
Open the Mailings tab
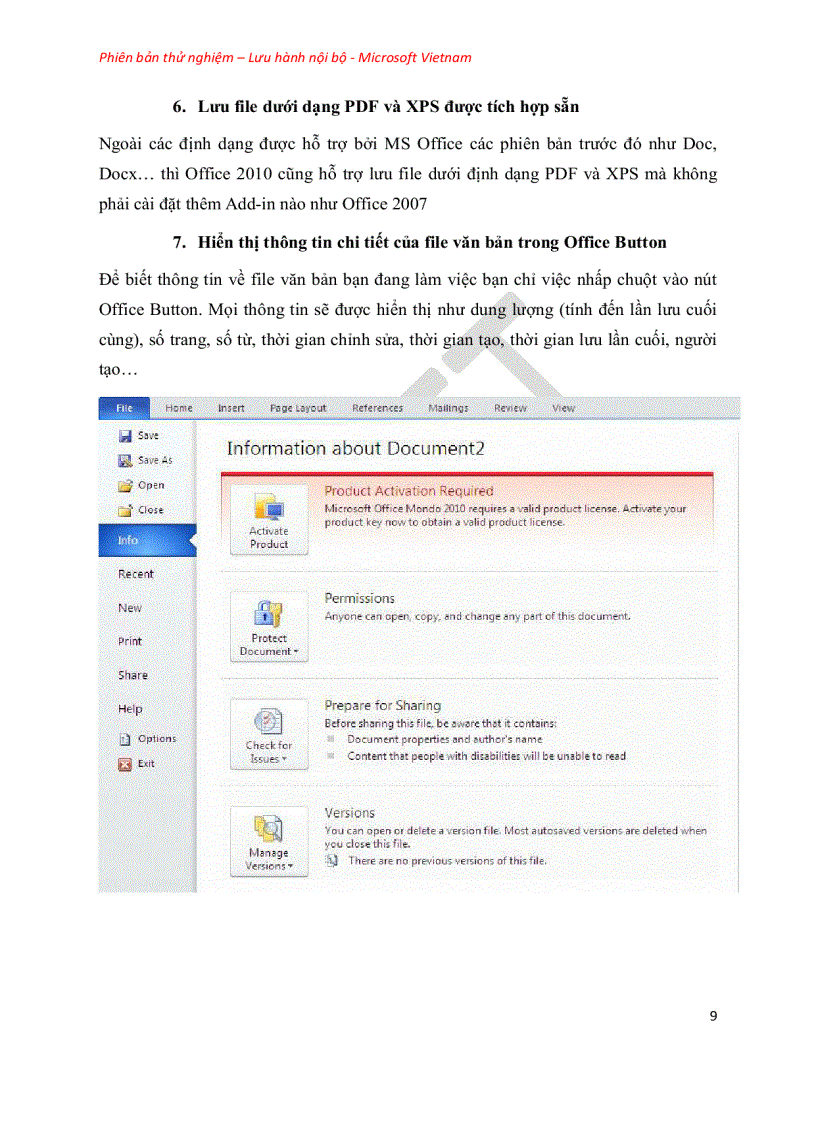pyautogui.click(x=447, y=408)
